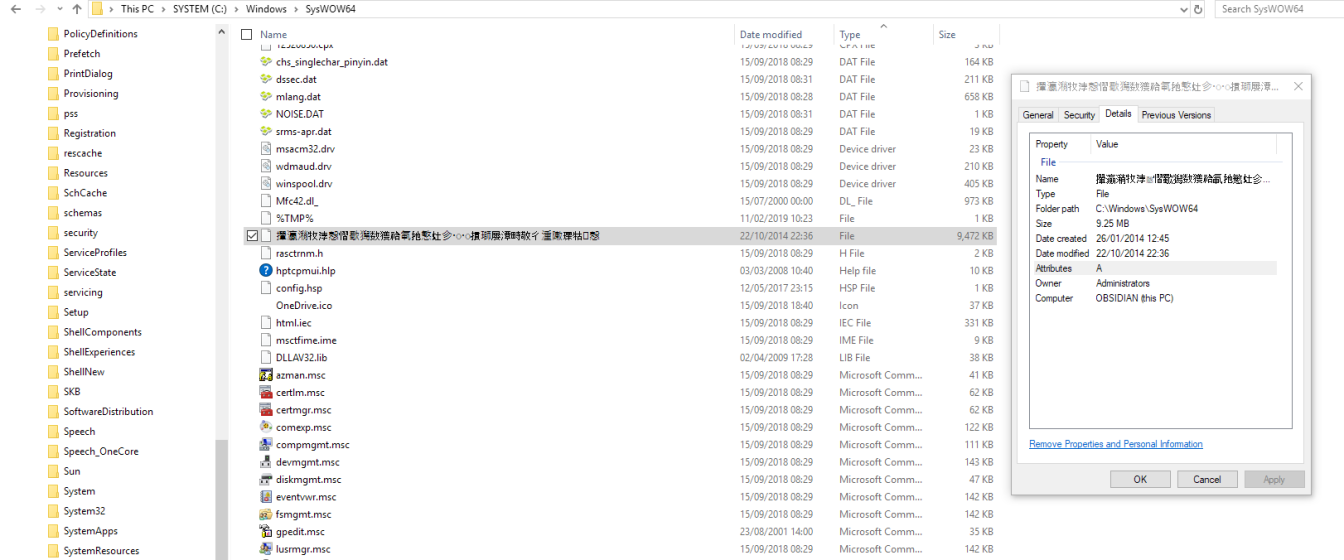The image size is (1344, 560).
Task: Sort by Type column header
Action: pos(850,34)
